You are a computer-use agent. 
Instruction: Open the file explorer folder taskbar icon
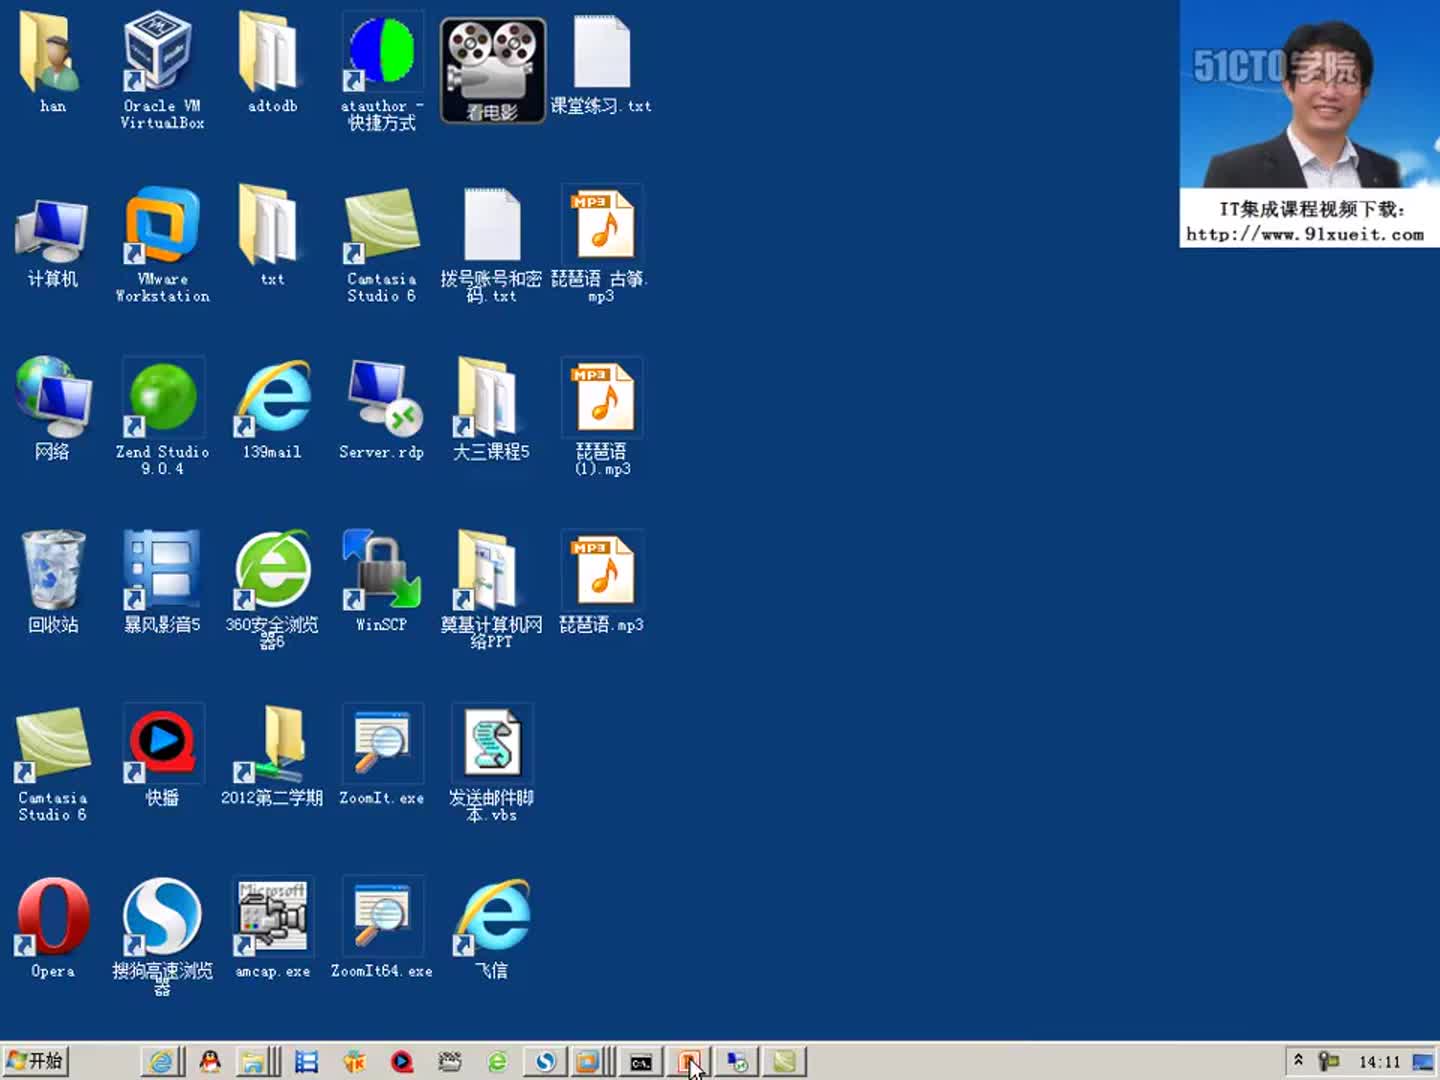click(x=258, y=1062)
